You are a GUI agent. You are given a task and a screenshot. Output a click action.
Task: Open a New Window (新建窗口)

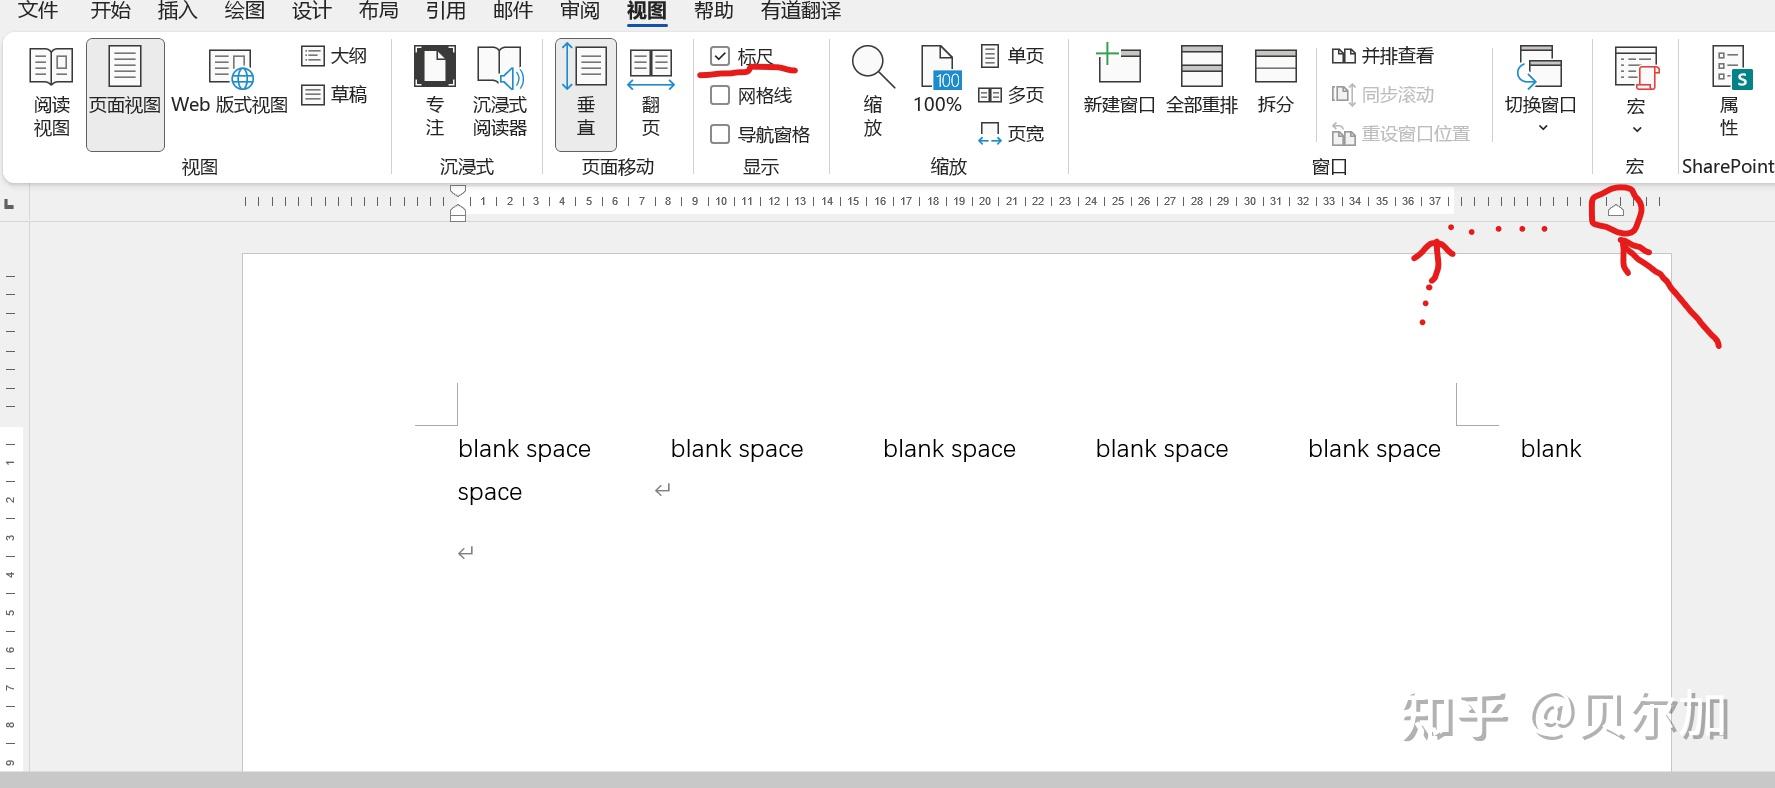click(1119, 82)
